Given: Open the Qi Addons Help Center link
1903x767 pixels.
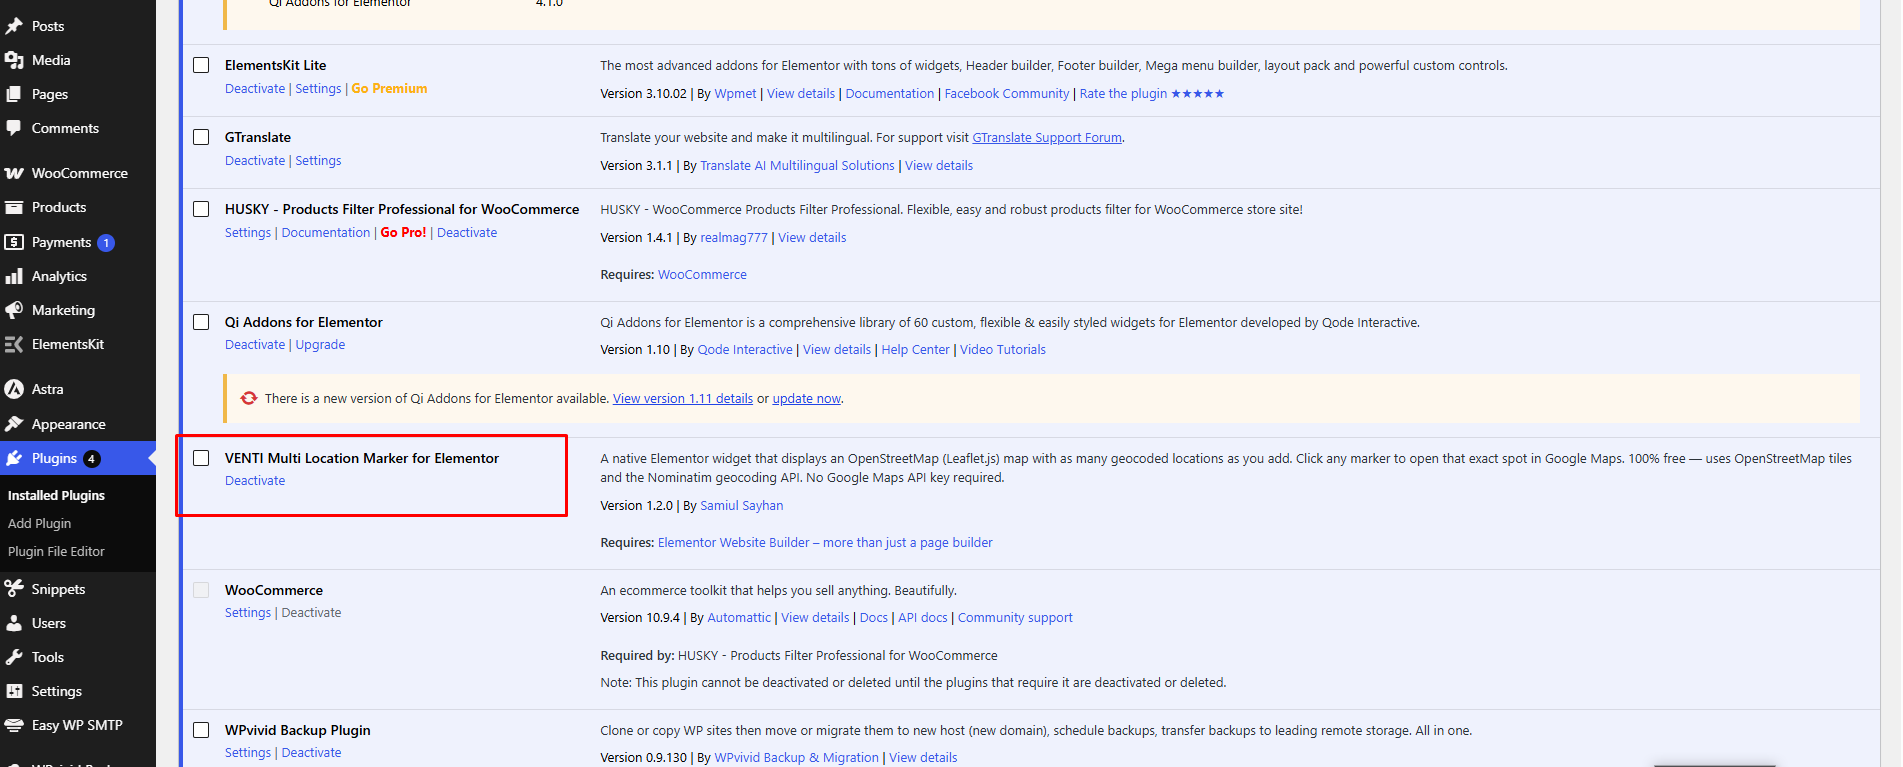Looking at the screenshot, I should [915, 350].
